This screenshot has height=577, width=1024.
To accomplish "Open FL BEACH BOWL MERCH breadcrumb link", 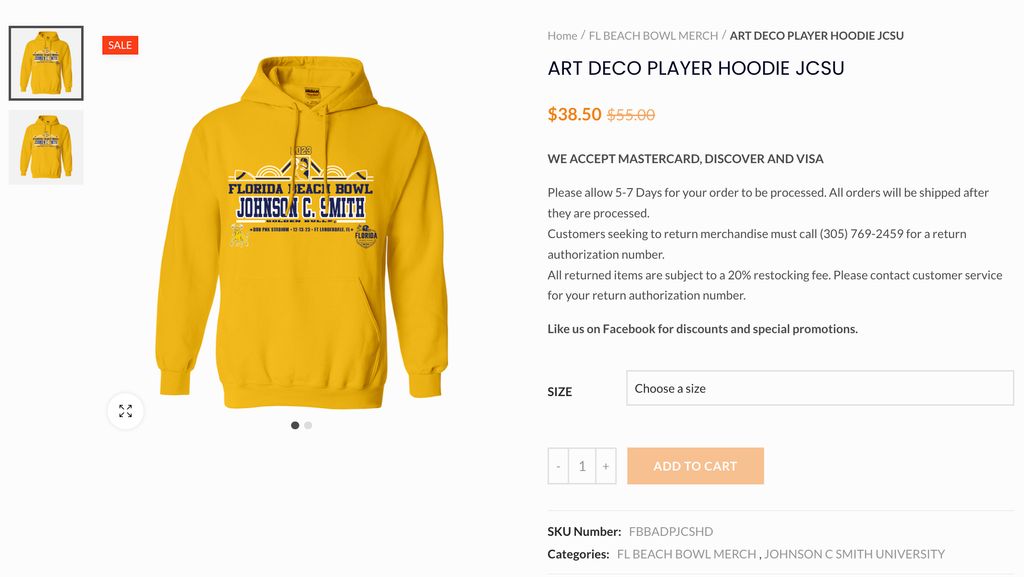I will 653,36.
